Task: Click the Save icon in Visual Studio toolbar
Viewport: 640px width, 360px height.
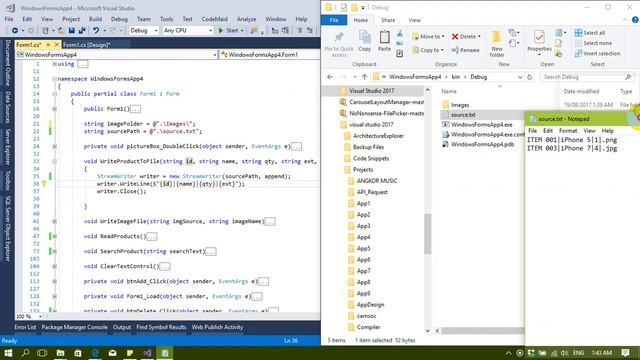Action: click(x=71, y=31)
